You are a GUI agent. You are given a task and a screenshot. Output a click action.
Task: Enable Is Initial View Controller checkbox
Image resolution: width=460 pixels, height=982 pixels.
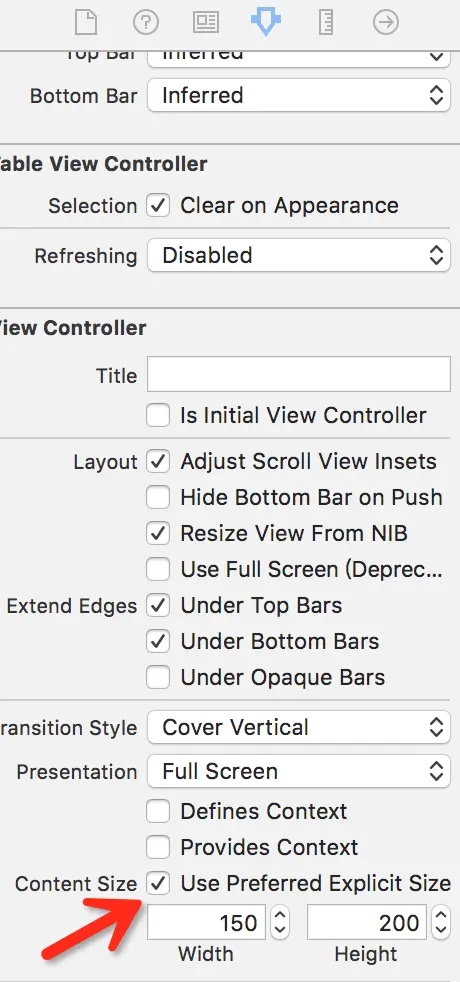point(158,415)
